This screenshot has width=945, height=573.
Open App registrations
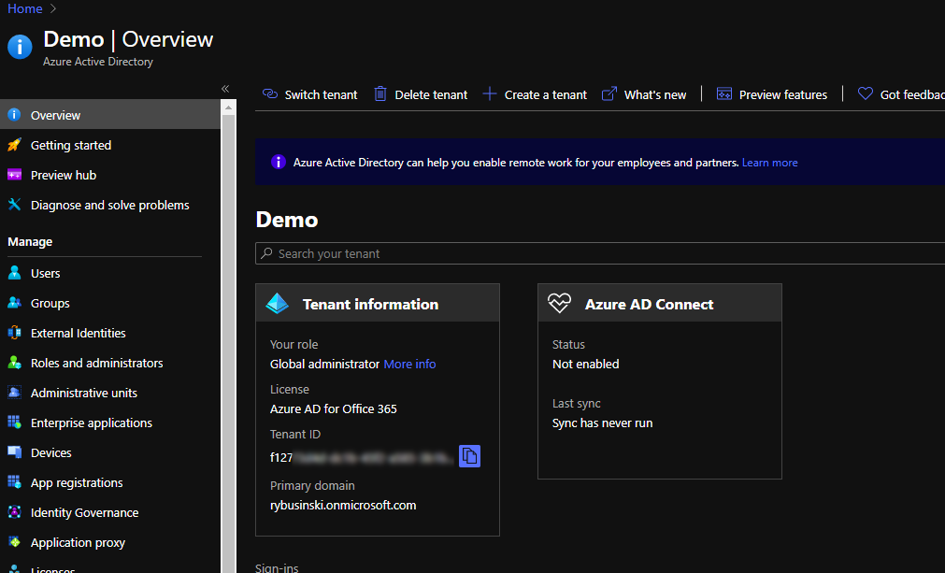coord(77,483)
